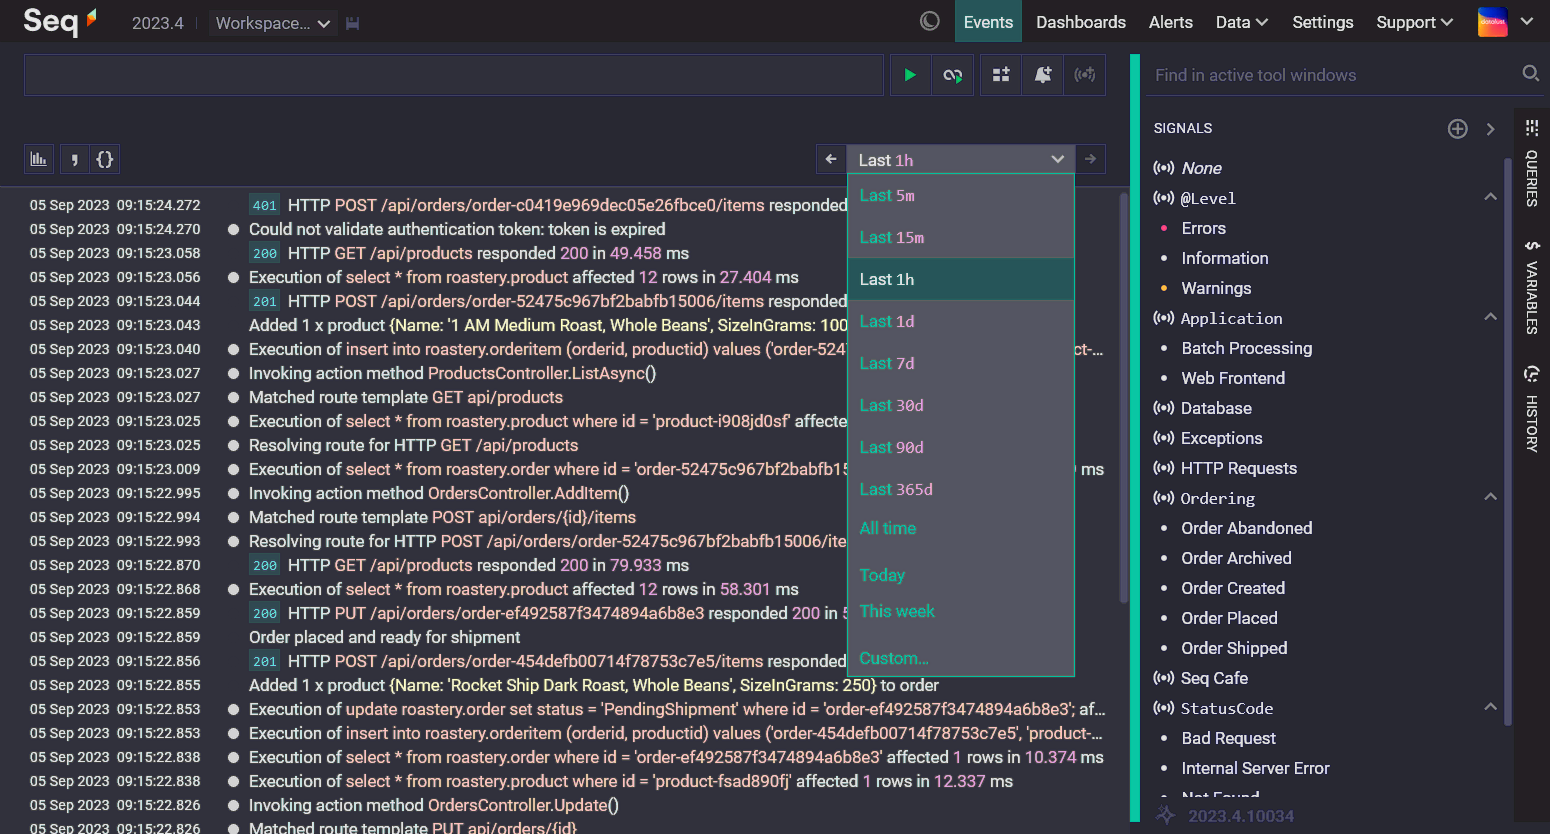Expand the Support menu
1550x834 pixels.
coord(1414,22)
